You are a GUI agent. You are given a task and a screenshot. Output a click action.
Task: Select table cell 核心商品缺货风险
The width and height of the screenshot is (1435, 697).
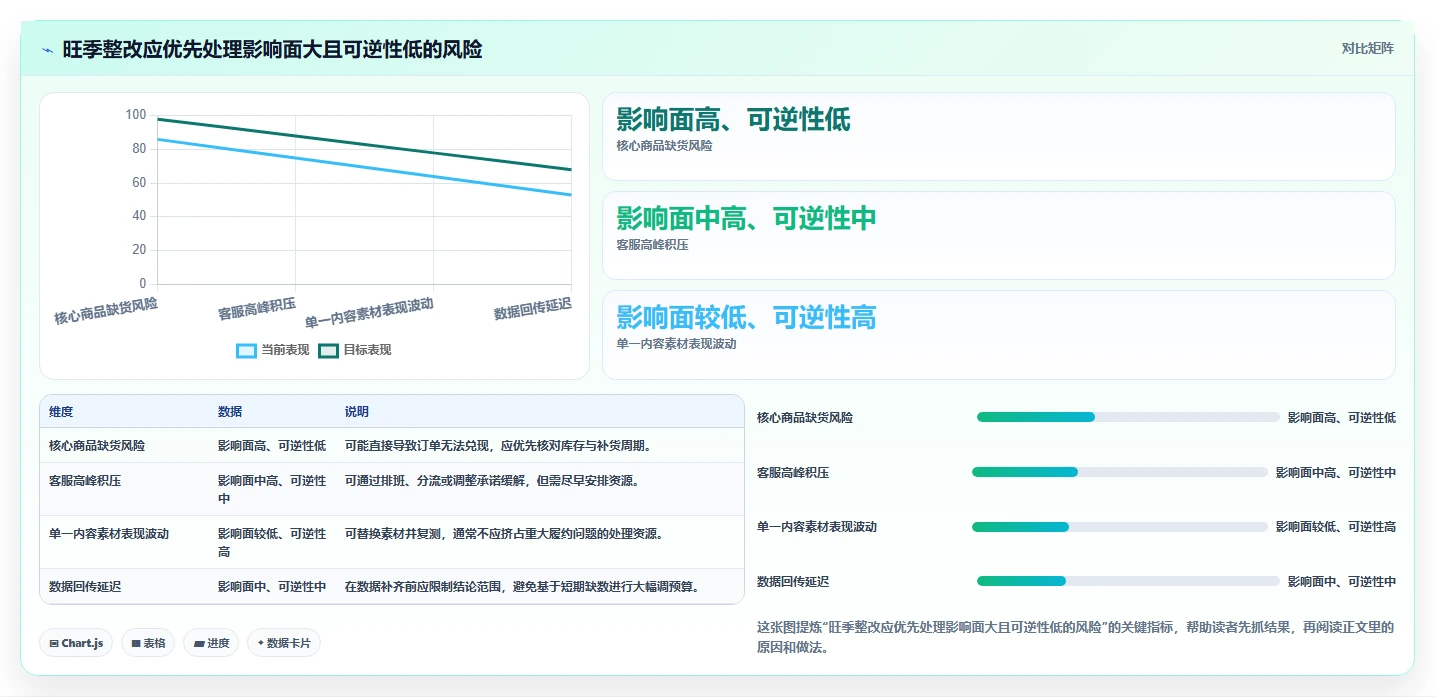pos(97,446)
